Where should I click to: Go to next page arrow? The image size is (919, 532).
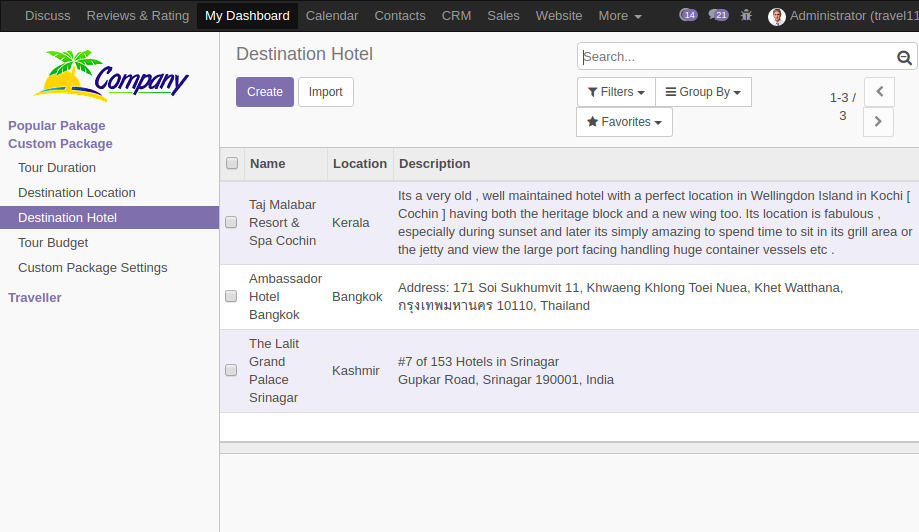(x=878, y=121)
